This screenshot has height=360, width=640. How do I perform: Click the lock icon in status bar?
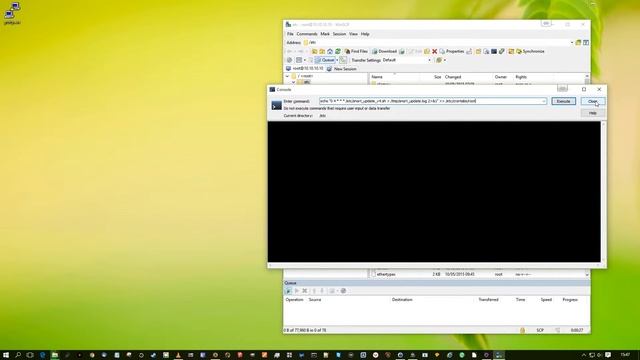(522, 330)
